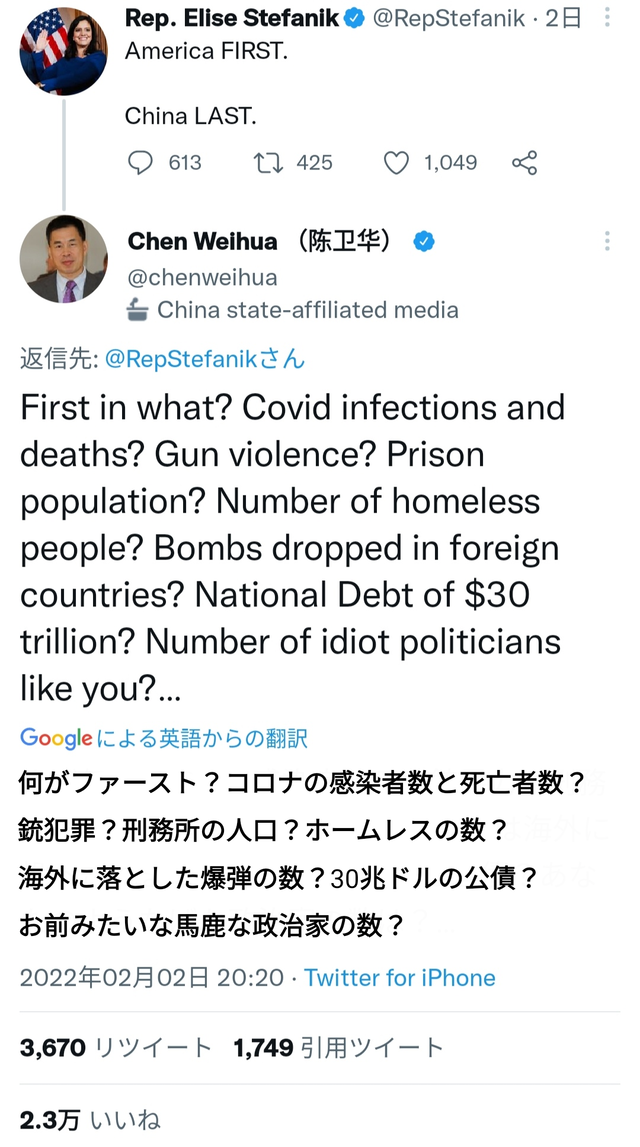The image size is (640, 1147).
Task: Like Rep. Elise Stefanik's tweet
Action: [x=396, y=162]
